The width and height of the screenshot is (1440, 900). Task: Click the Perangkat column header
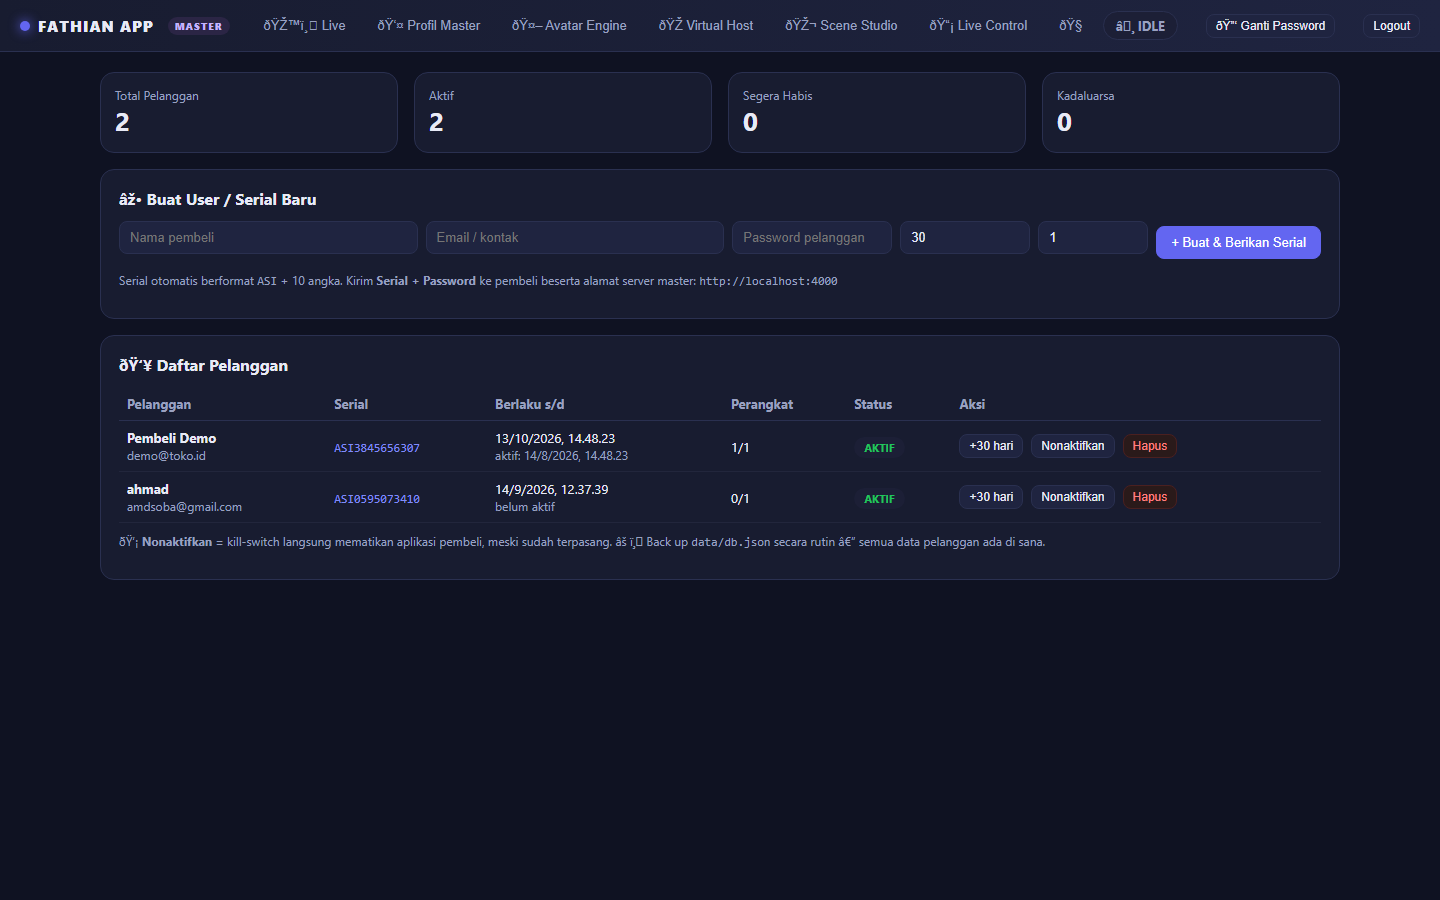[x=762, y=405]
